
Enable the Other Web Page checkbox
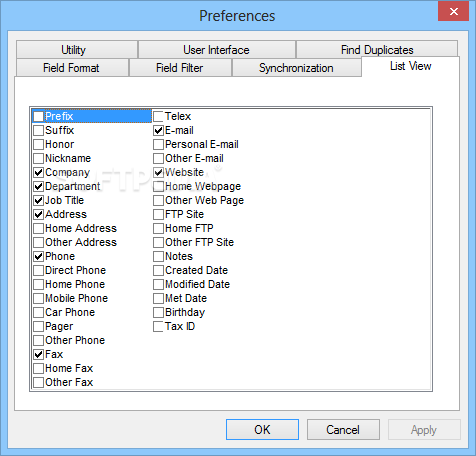[x=158, y=200]
